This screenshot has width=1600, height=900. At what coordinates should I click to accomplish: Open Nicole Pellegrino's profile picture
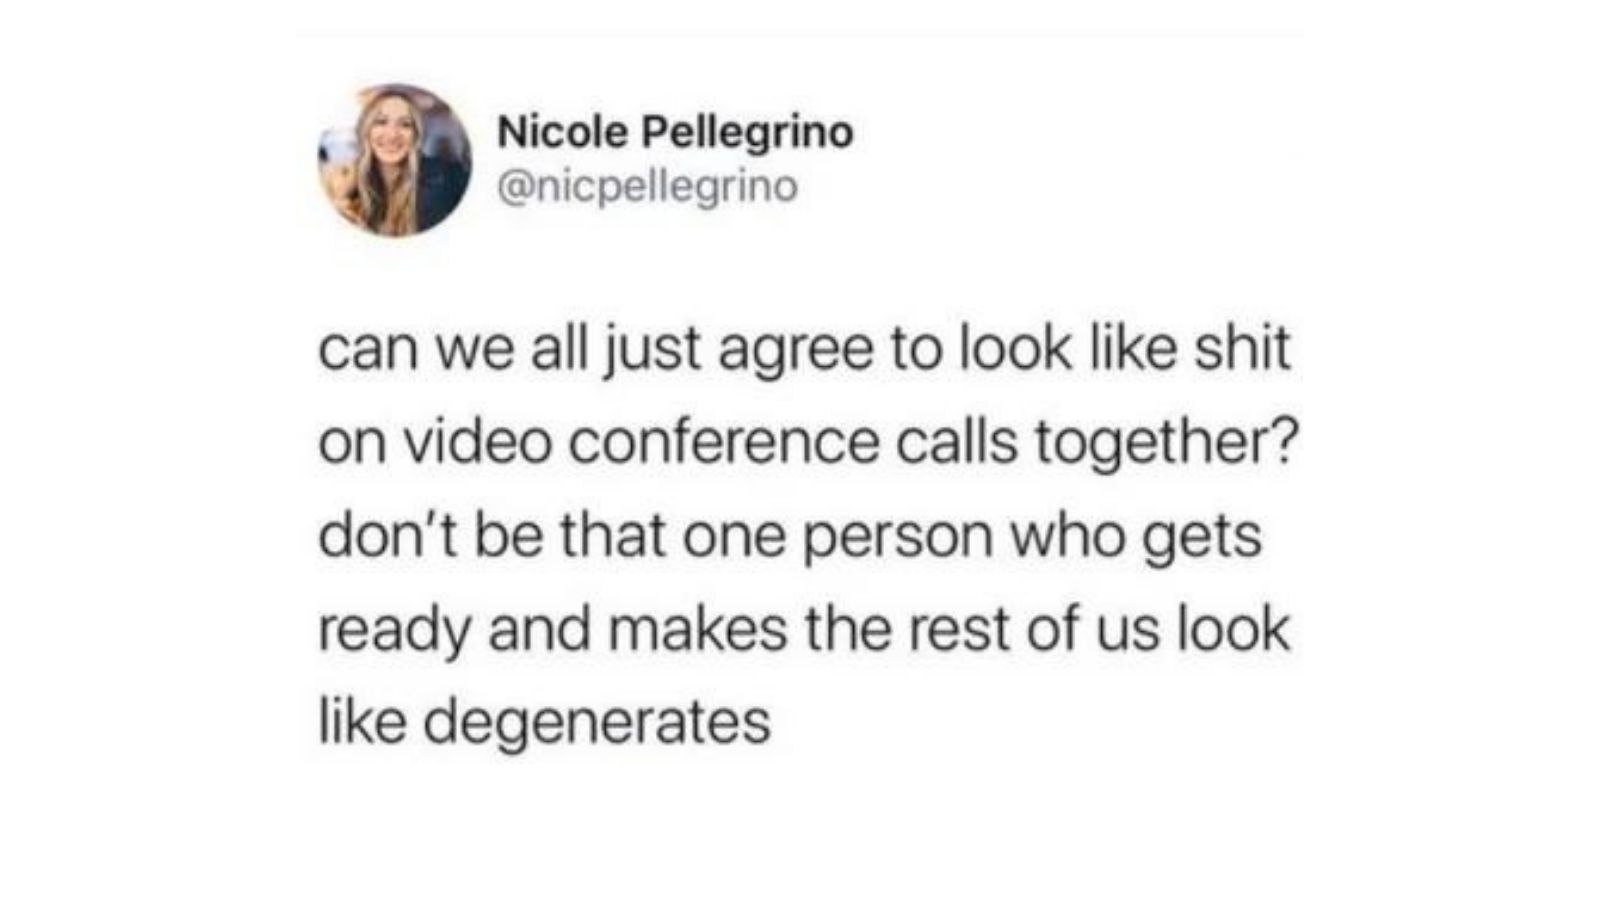(395, 160)
